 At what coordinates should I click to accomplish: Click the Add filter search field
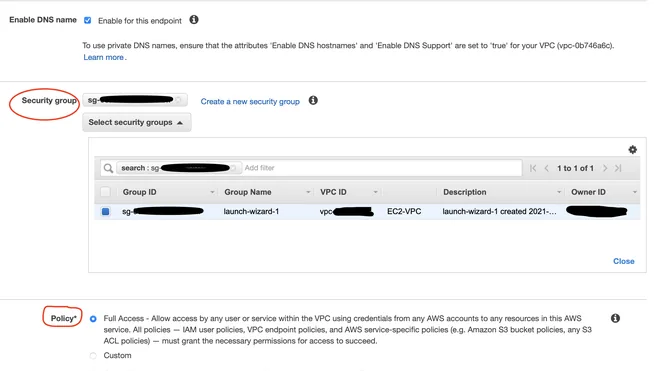tap(381, 168)
